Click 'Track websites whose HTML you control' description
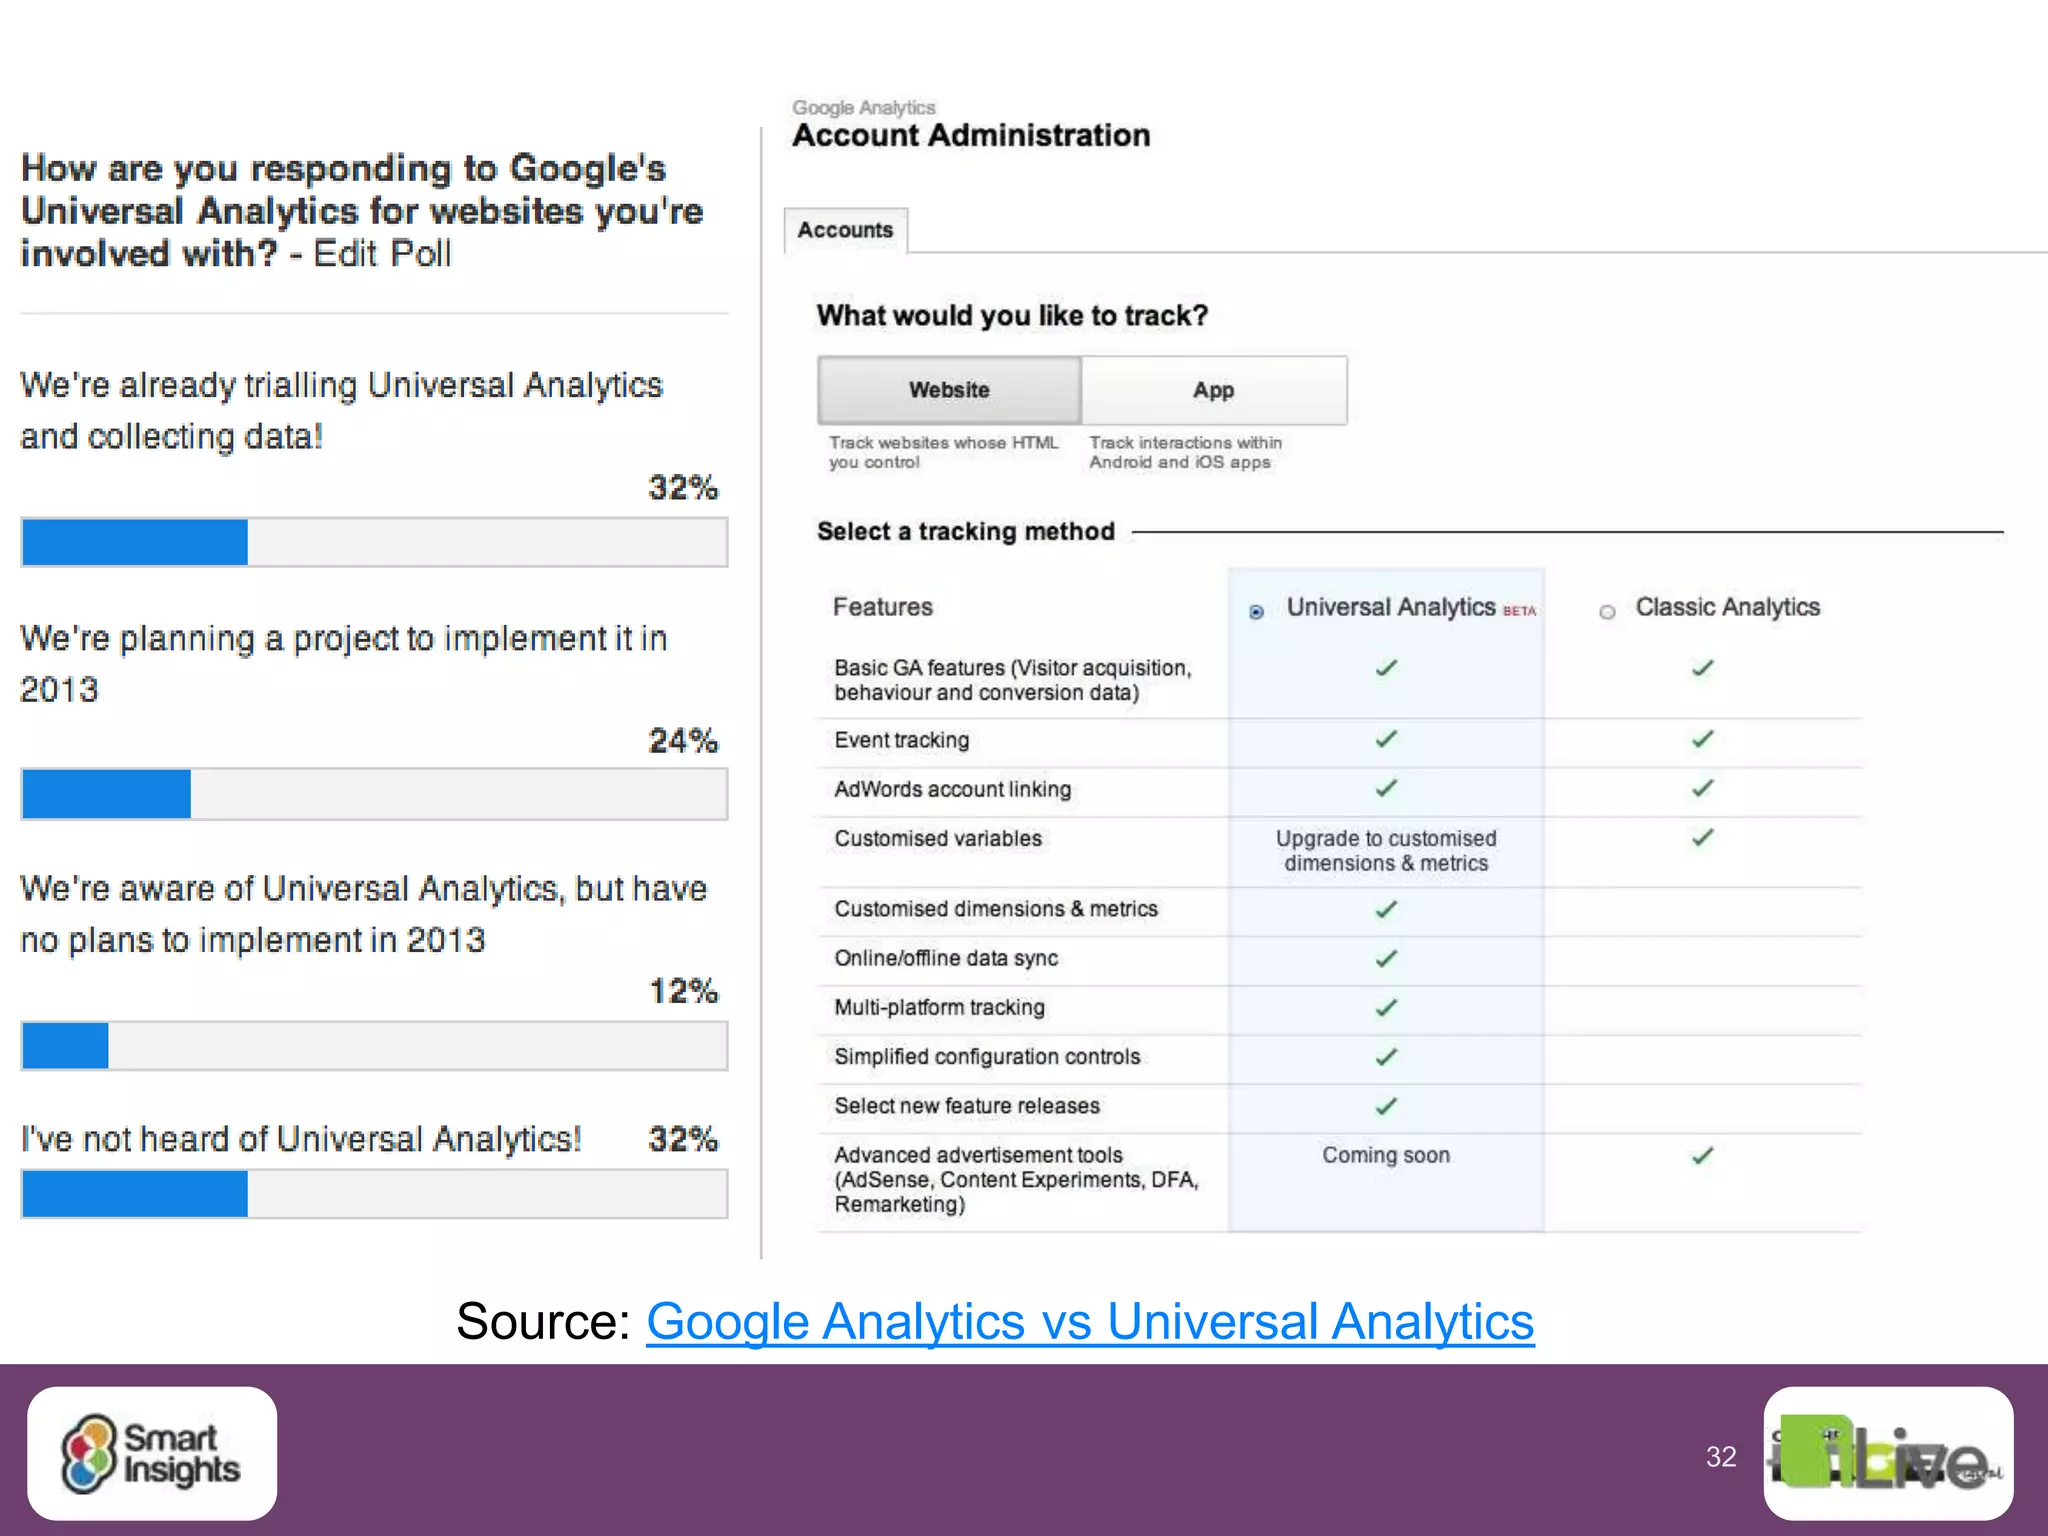This screenshot has height=1536, width=2048. tap(943, 452)
